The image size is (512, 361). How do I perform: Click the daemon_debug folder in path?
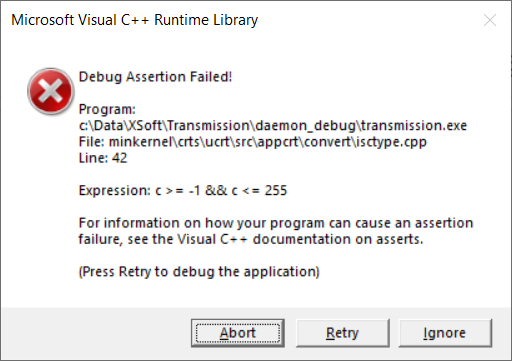pos(305,126)
